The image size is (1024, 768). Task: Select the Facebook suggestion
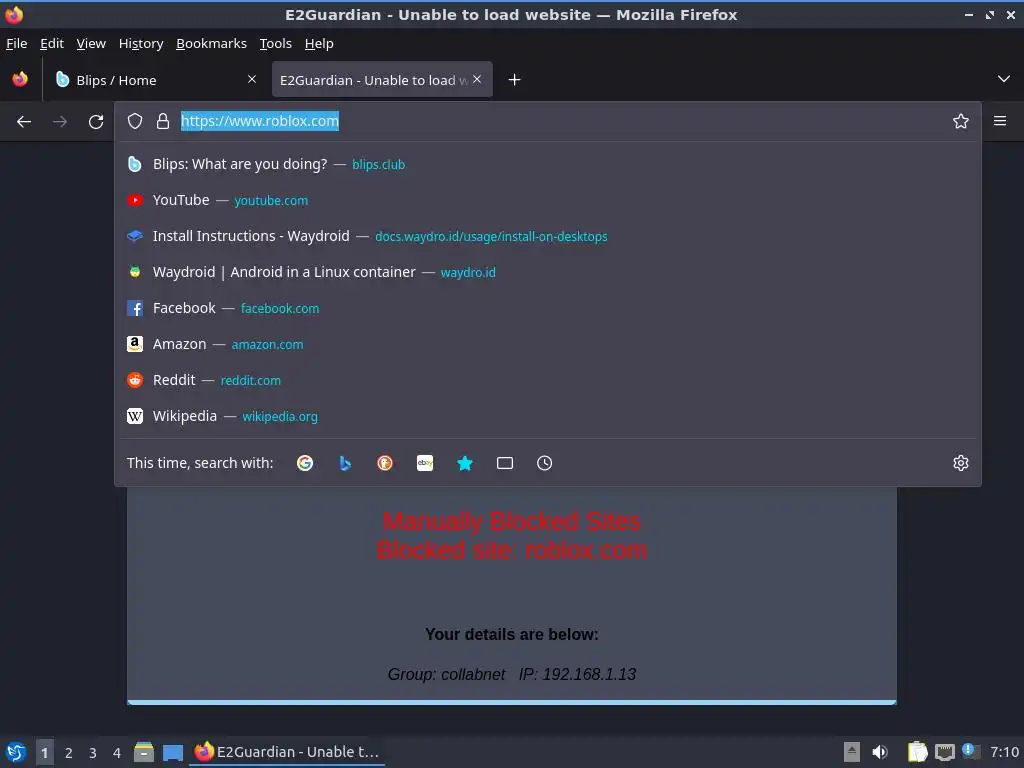tap(547, 308)
